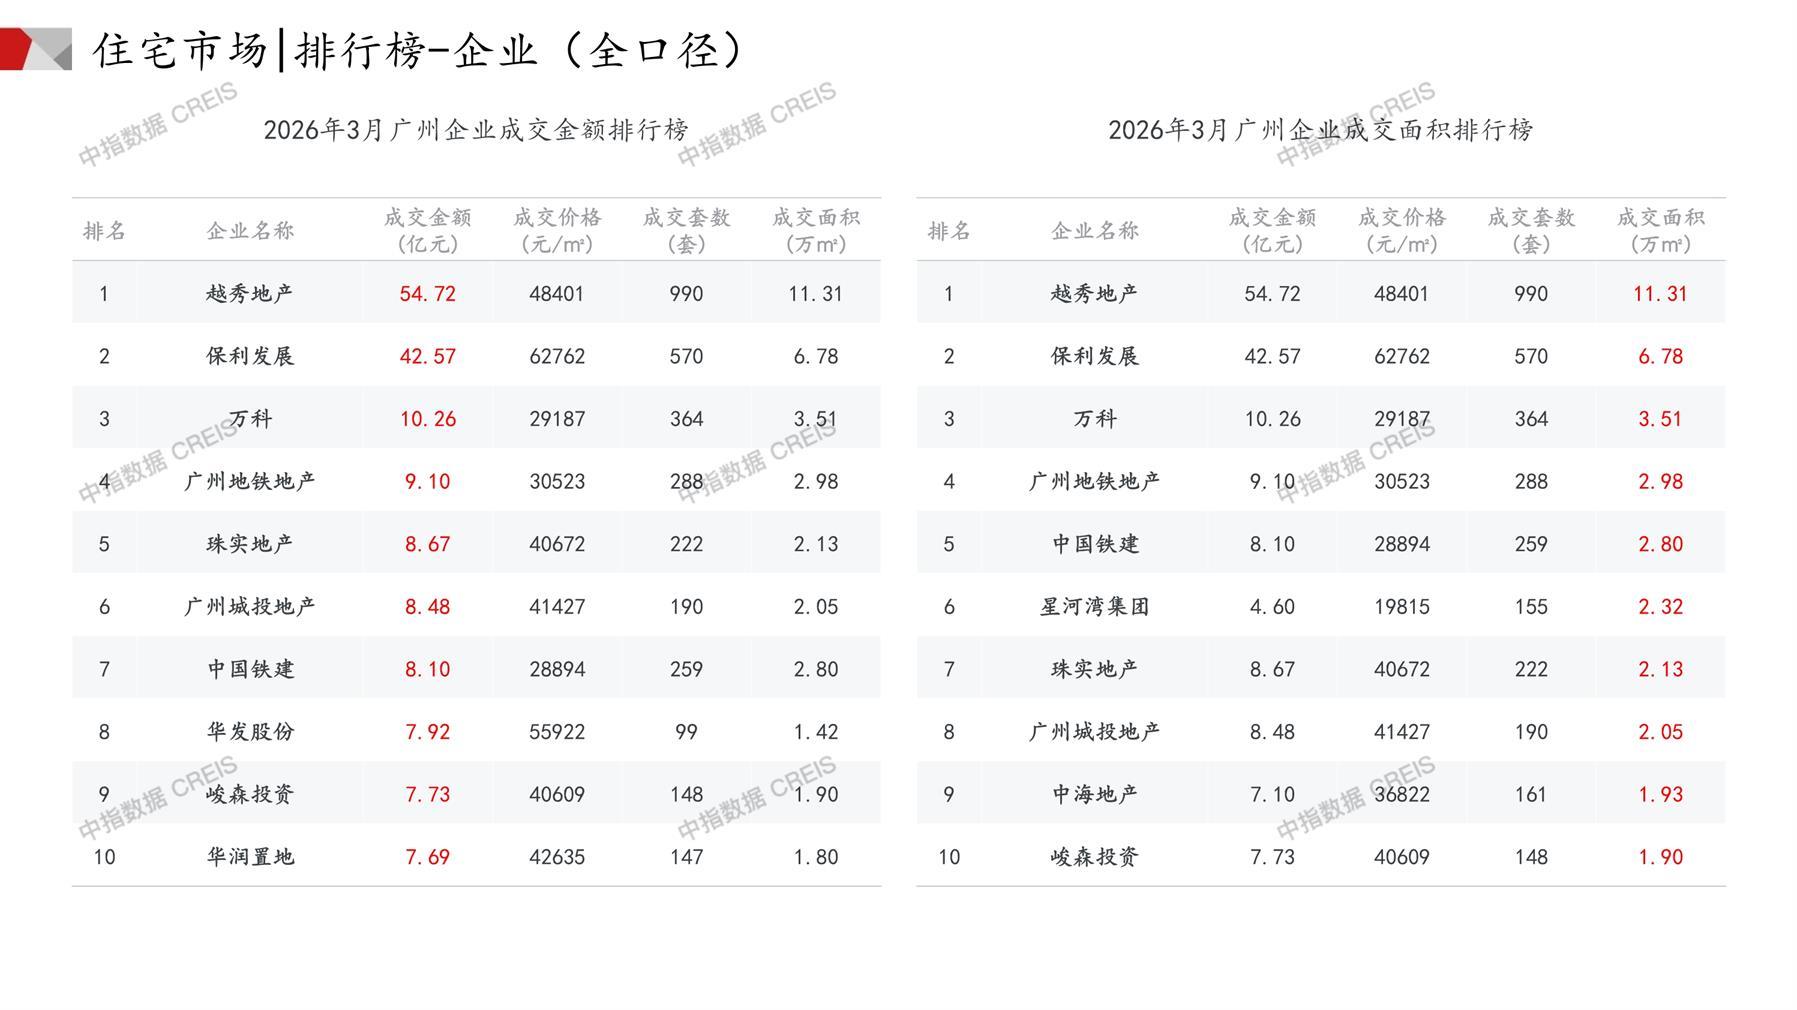Image resolution: width=1797 pixels, height=1010 pixels.
Task: Click the red logo icon beside the title
Action: [x=35, y=49]
